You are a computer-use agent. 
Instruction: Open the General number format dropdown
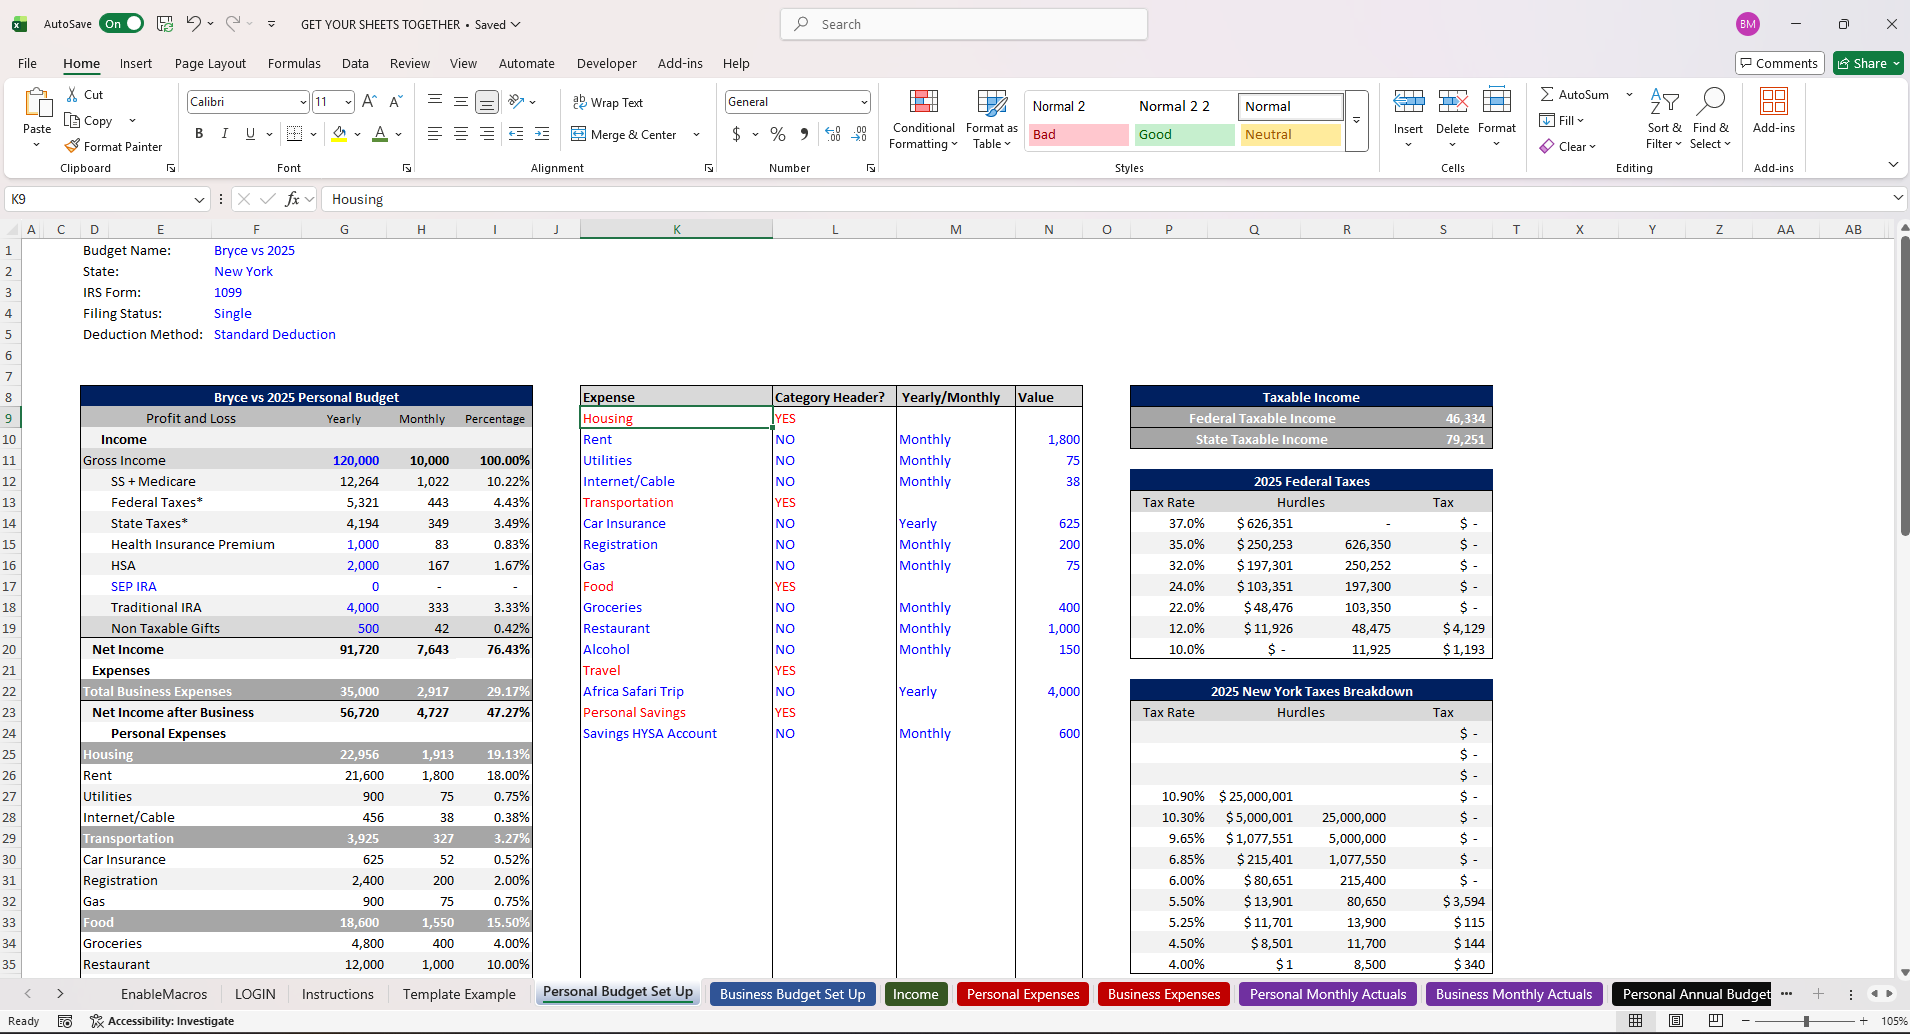point(864,102)
